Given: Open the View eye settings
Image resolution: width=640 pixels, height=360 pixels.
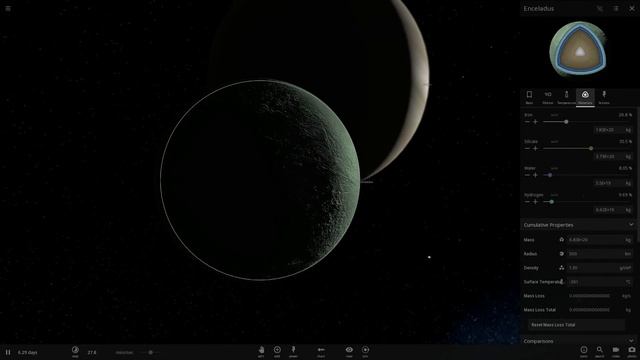Looking at the screenshot, I should [349, 351].
